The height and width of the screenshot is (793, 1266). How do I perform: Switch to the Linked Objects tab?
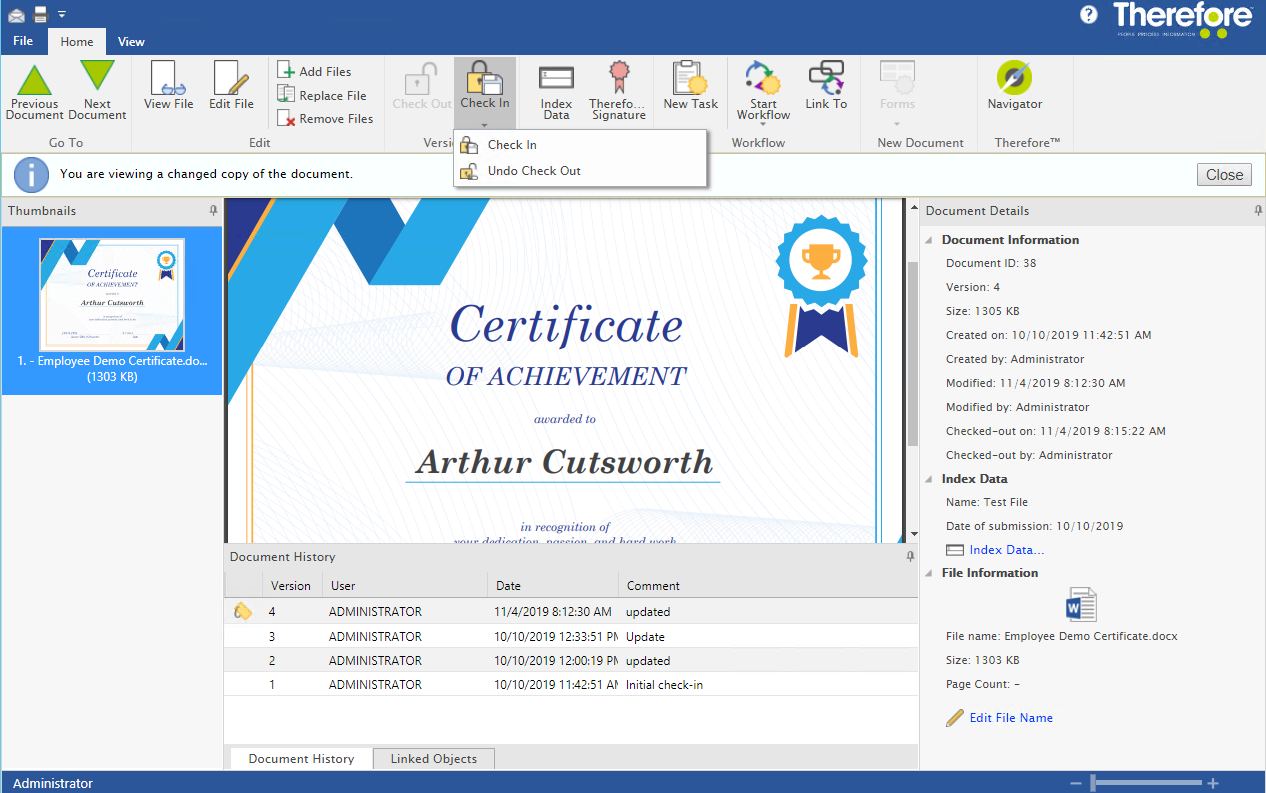point(433,759)
